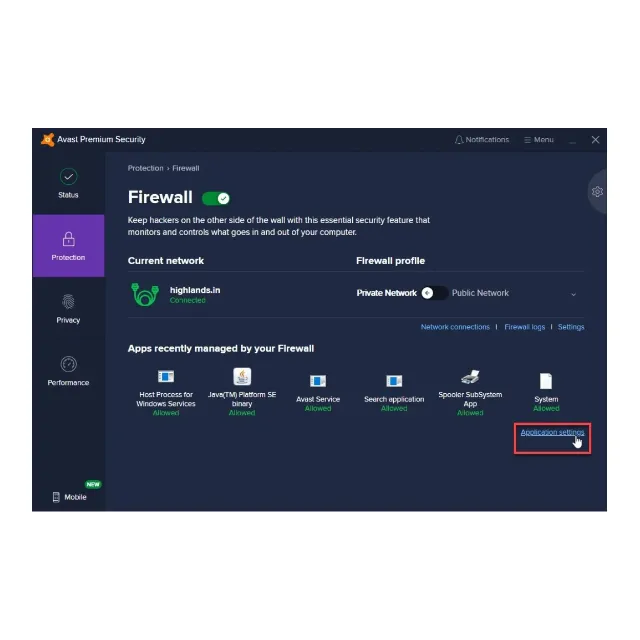The height and width of the screenshot is (640, 640).
Task: Click the Avast Service app icon
Action: (x=318, y=381)
